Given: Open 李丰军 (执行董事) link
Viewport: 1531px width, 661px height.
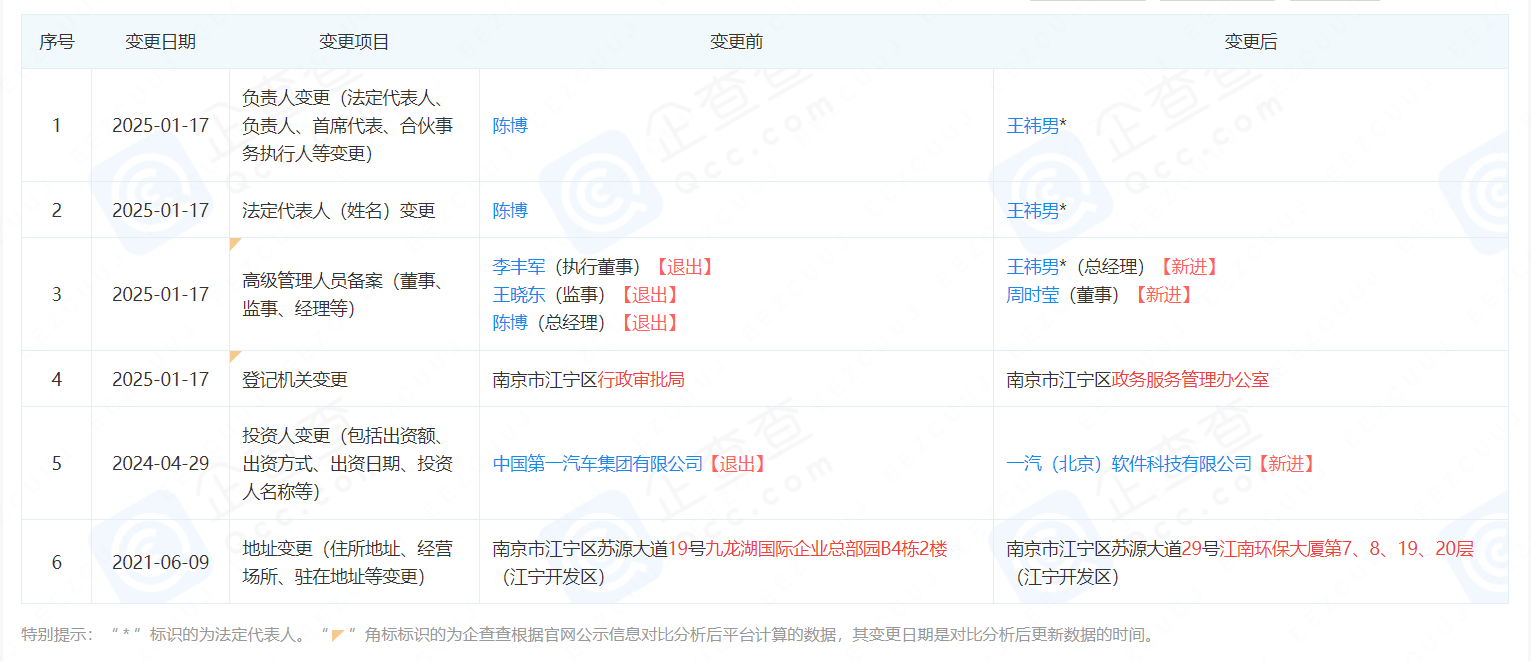Looking at the screenshot, I should 519,267.
